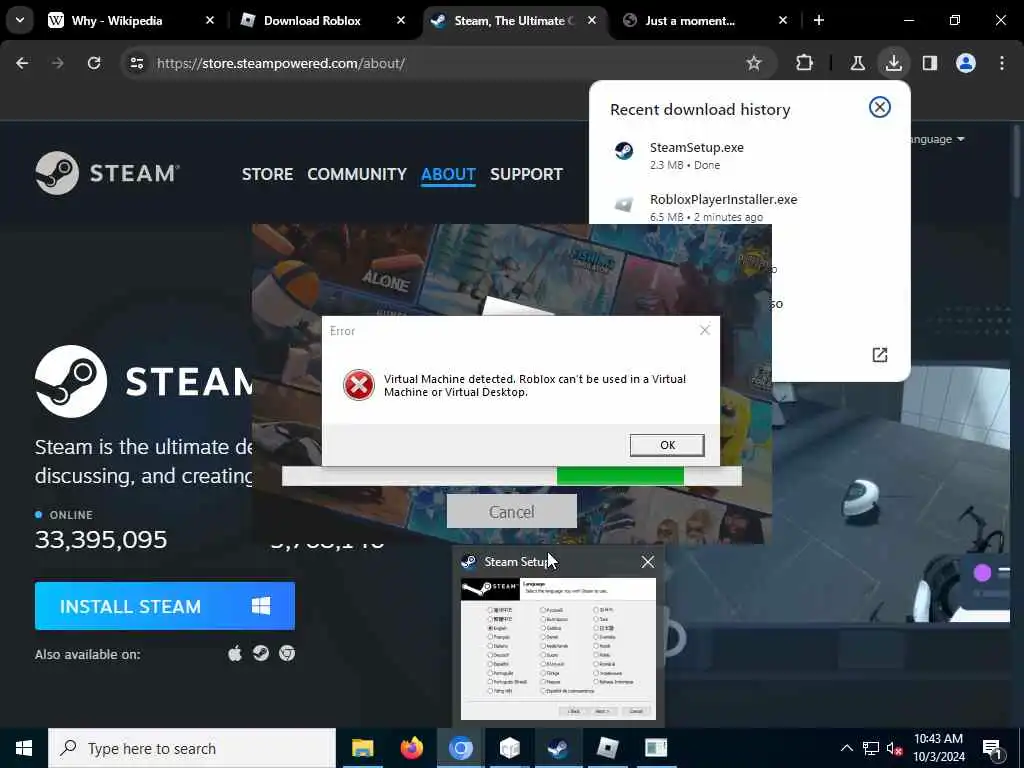Click the taskbar search box
This screenshot has height=768, width=1024.
192,748
